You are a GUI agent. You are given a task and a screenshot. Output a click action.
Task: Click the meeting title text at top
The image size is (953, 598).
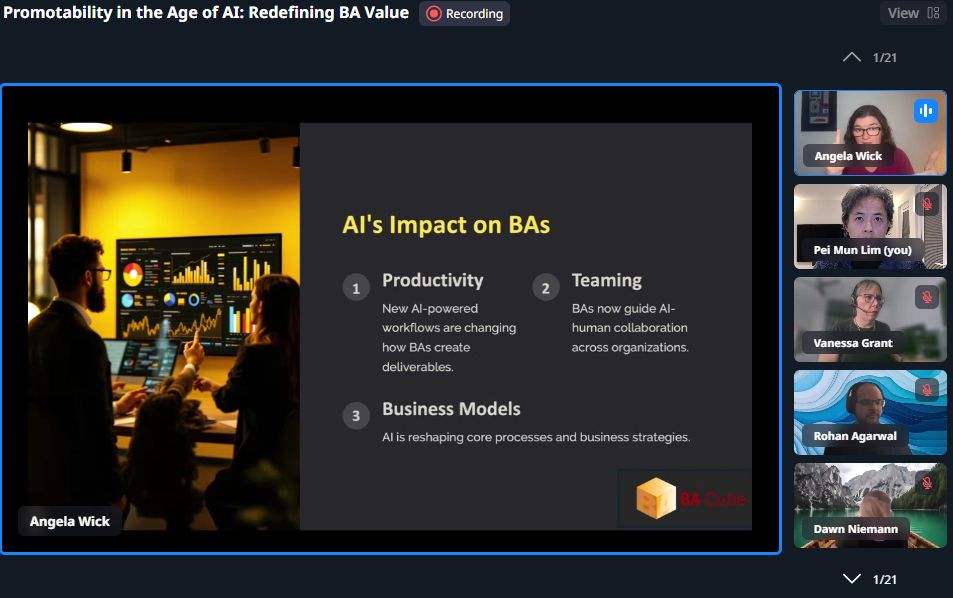coord(206,13)
